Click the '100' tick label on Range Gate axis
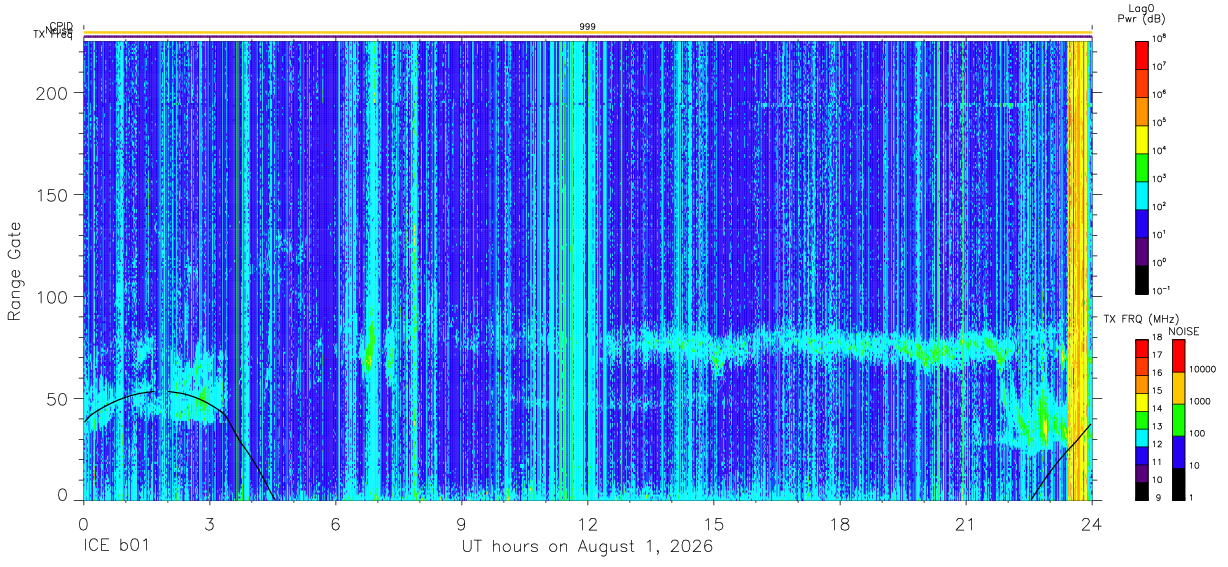The height and width of the screenshot is (567, 1228). (54, 297)
